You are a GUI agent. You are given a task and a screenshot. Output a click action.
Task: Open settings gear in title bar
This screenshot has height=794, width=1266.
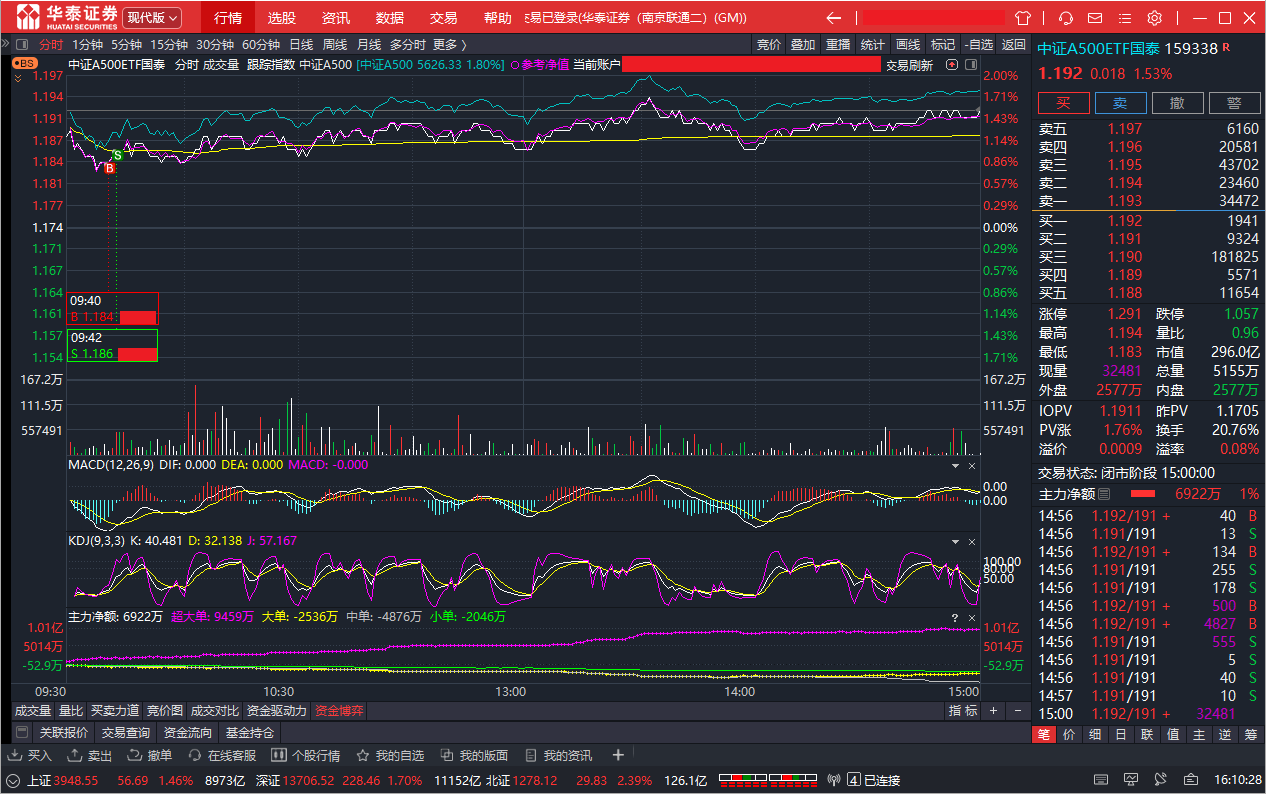click(1154, 18)
